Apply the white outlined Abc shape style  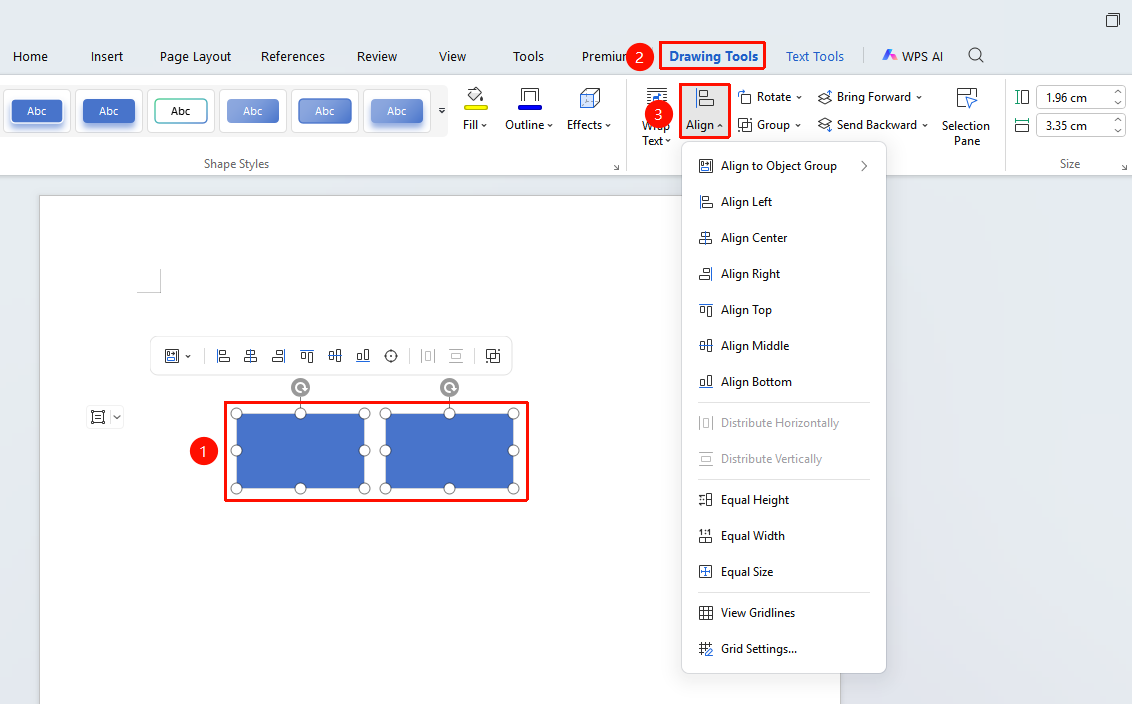coord(180,111)
